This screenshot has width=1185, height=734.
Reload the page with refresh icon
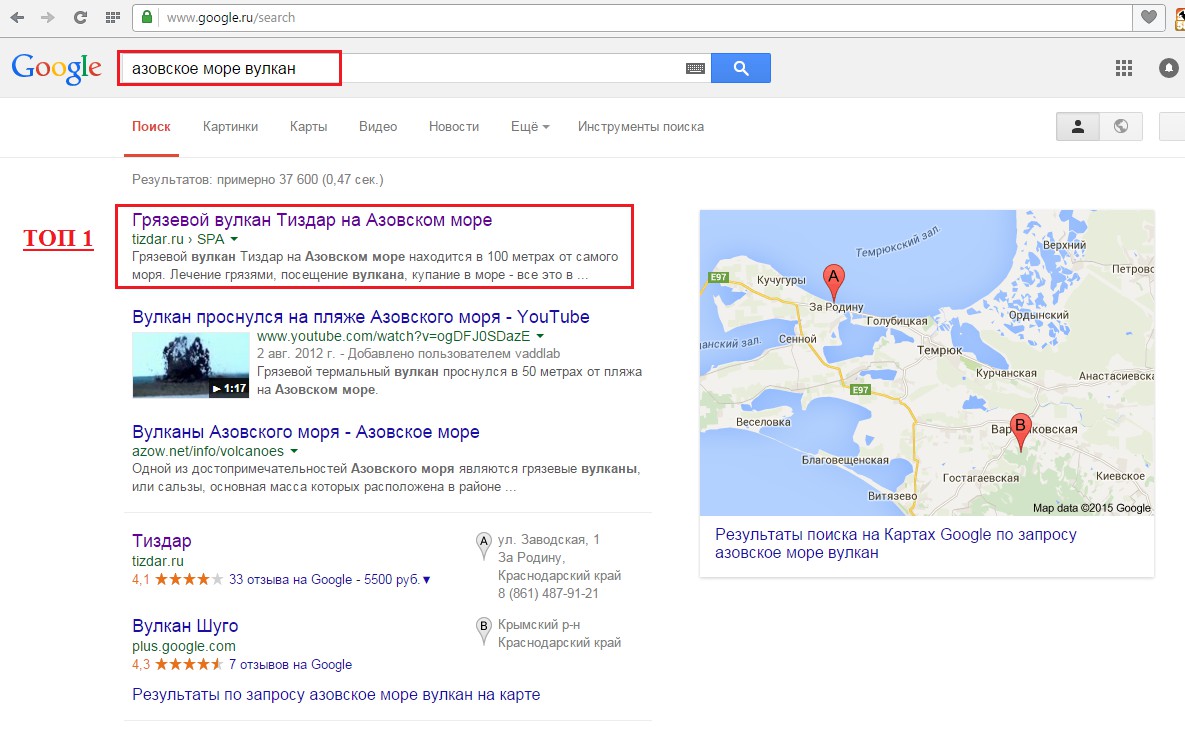pos(80,17)
